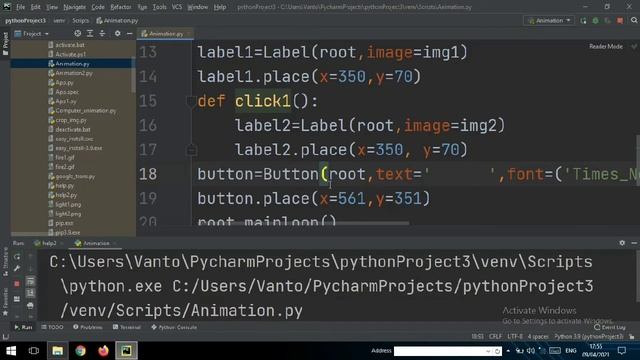
Task: Open Chrome from the taskbar
Action: tap(80, 351)
